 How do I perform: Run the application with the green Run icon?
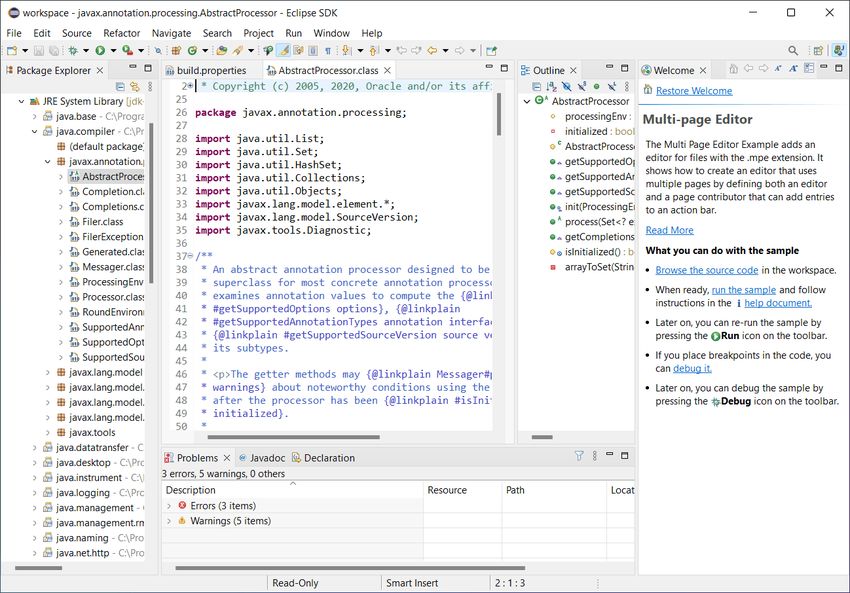[x=100, y=49]
